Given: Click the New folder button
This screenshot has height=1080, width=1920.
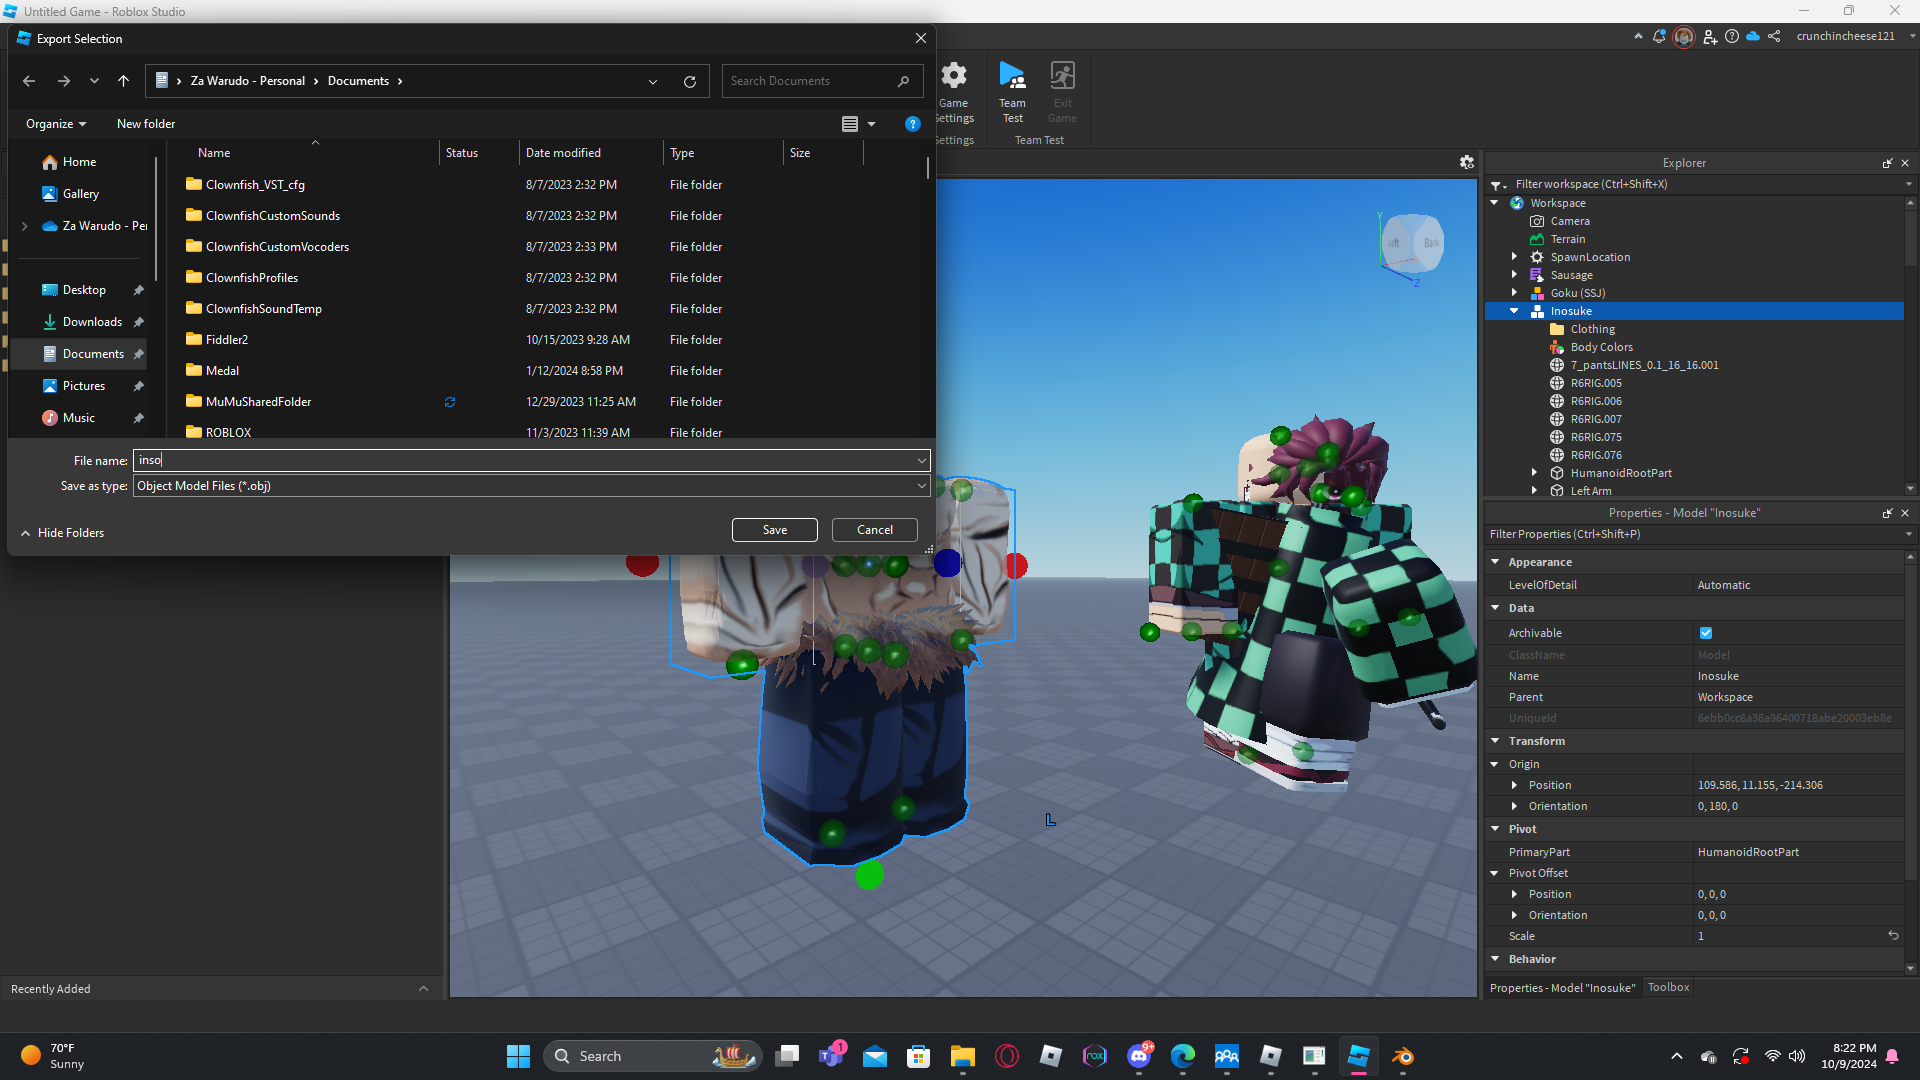Looking at the screenshot, I should point(146,124).
